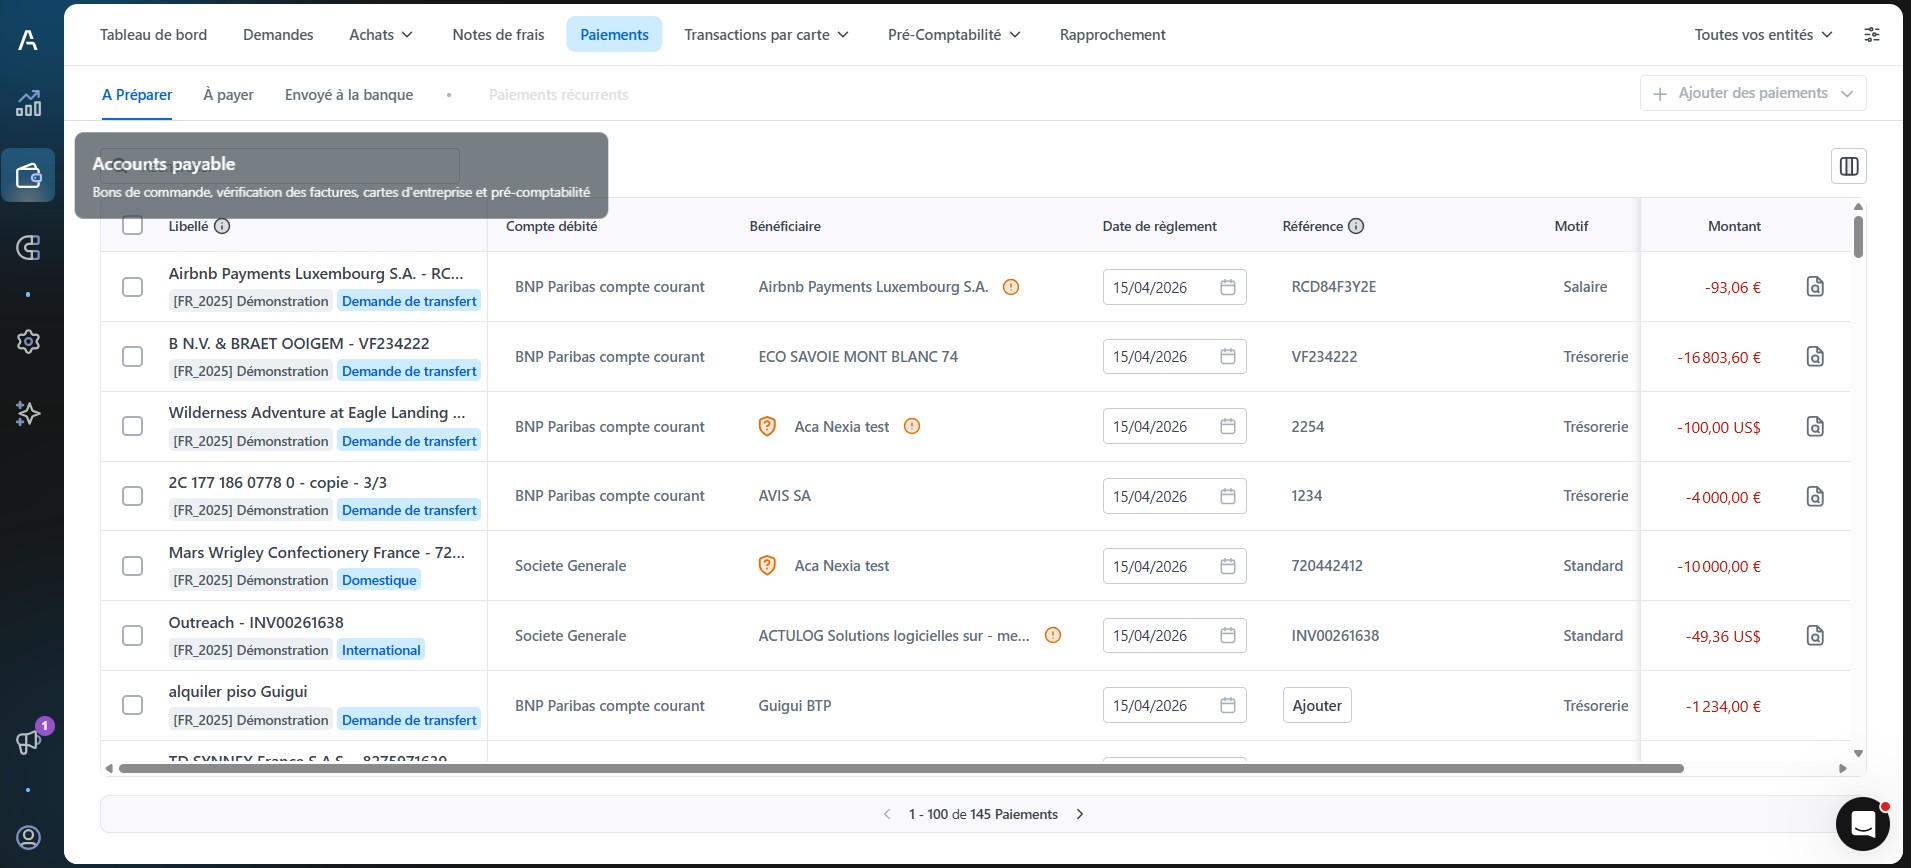
Task: Open the settings gear in sidebar
Action: click(x=28, y=342)
